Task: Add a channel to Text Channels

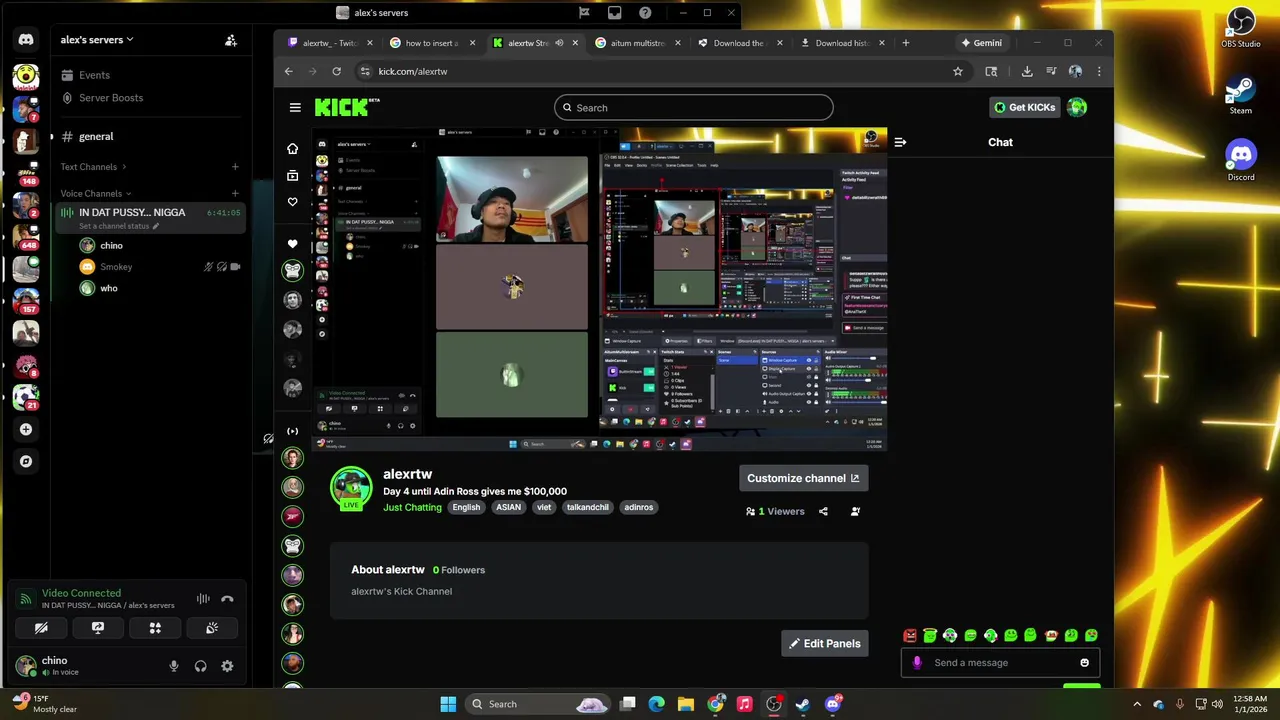Action: (x=235, y=167)
